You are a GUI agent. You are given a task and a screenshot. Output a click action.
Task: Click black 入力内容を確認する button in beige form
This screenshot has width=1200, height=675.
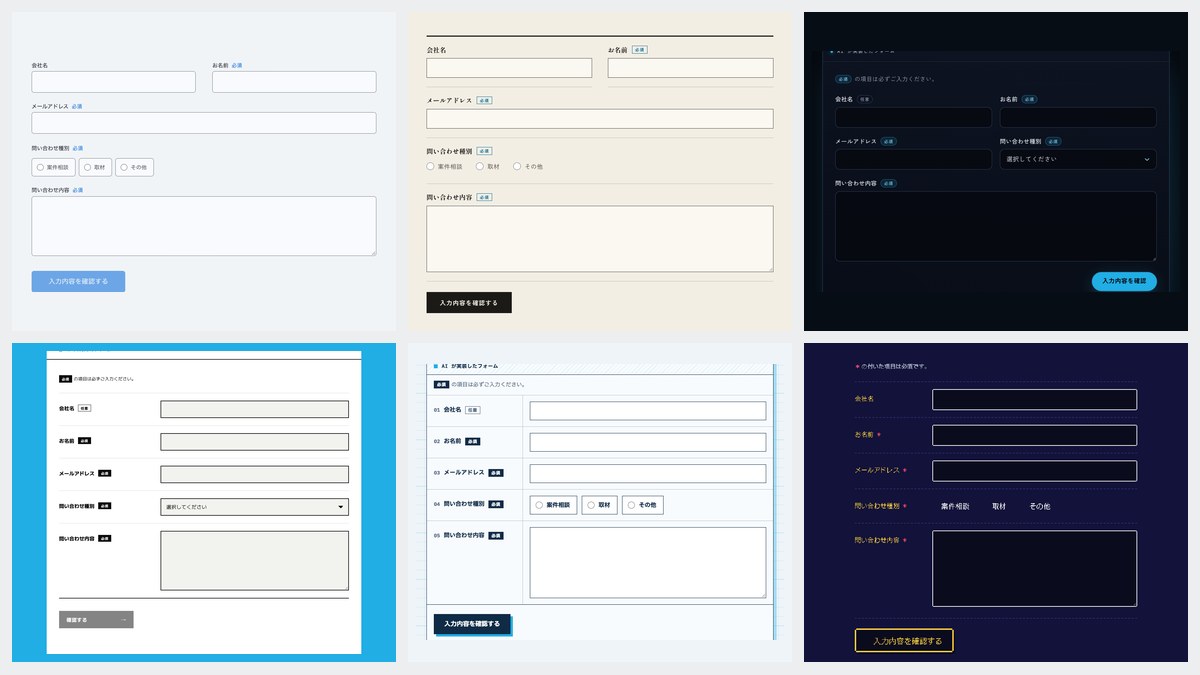pyautogui.click(x=469, y=302)
